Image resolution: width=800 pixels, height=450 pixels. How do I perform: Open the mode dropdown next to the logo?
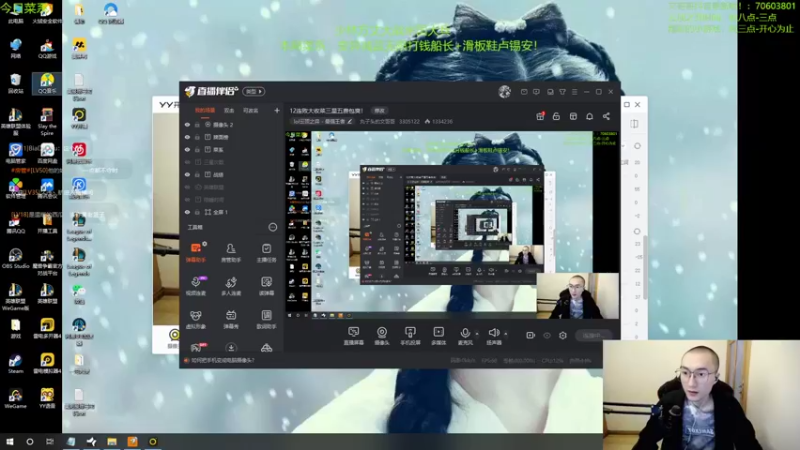[x=254, y=92]
